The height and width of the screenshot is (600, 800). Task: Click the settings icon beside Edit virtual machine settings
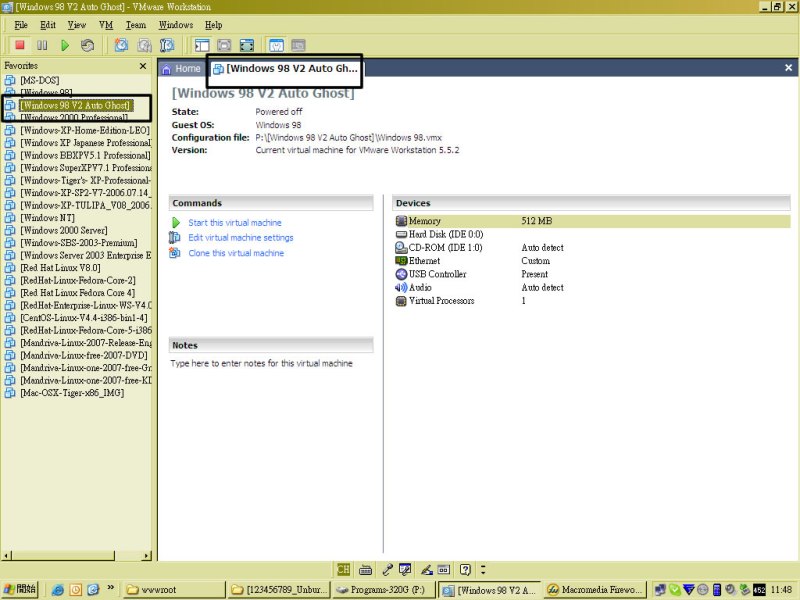[x=175, y=238]
